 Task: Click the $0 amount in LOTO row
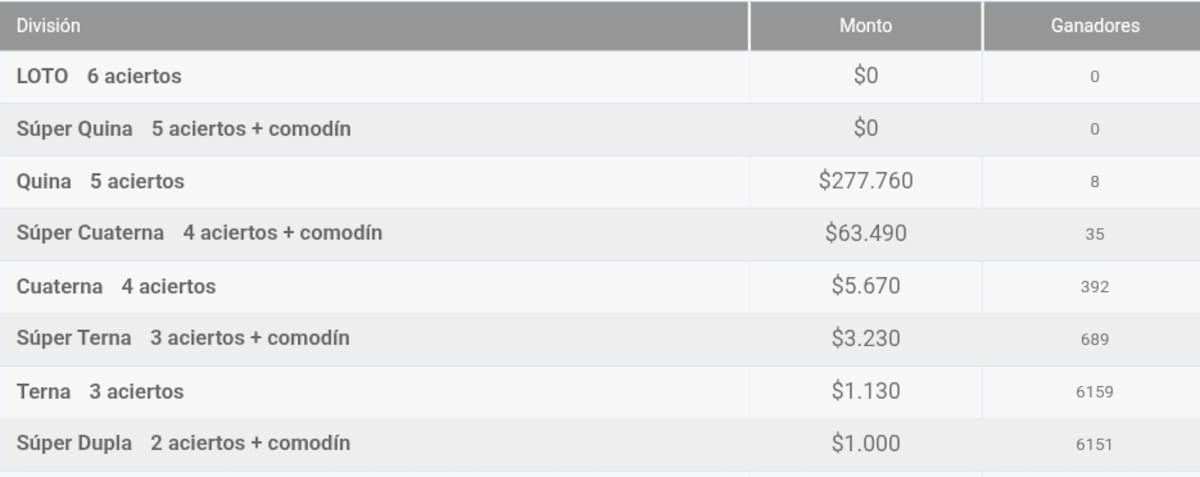[x=865, y=76]
